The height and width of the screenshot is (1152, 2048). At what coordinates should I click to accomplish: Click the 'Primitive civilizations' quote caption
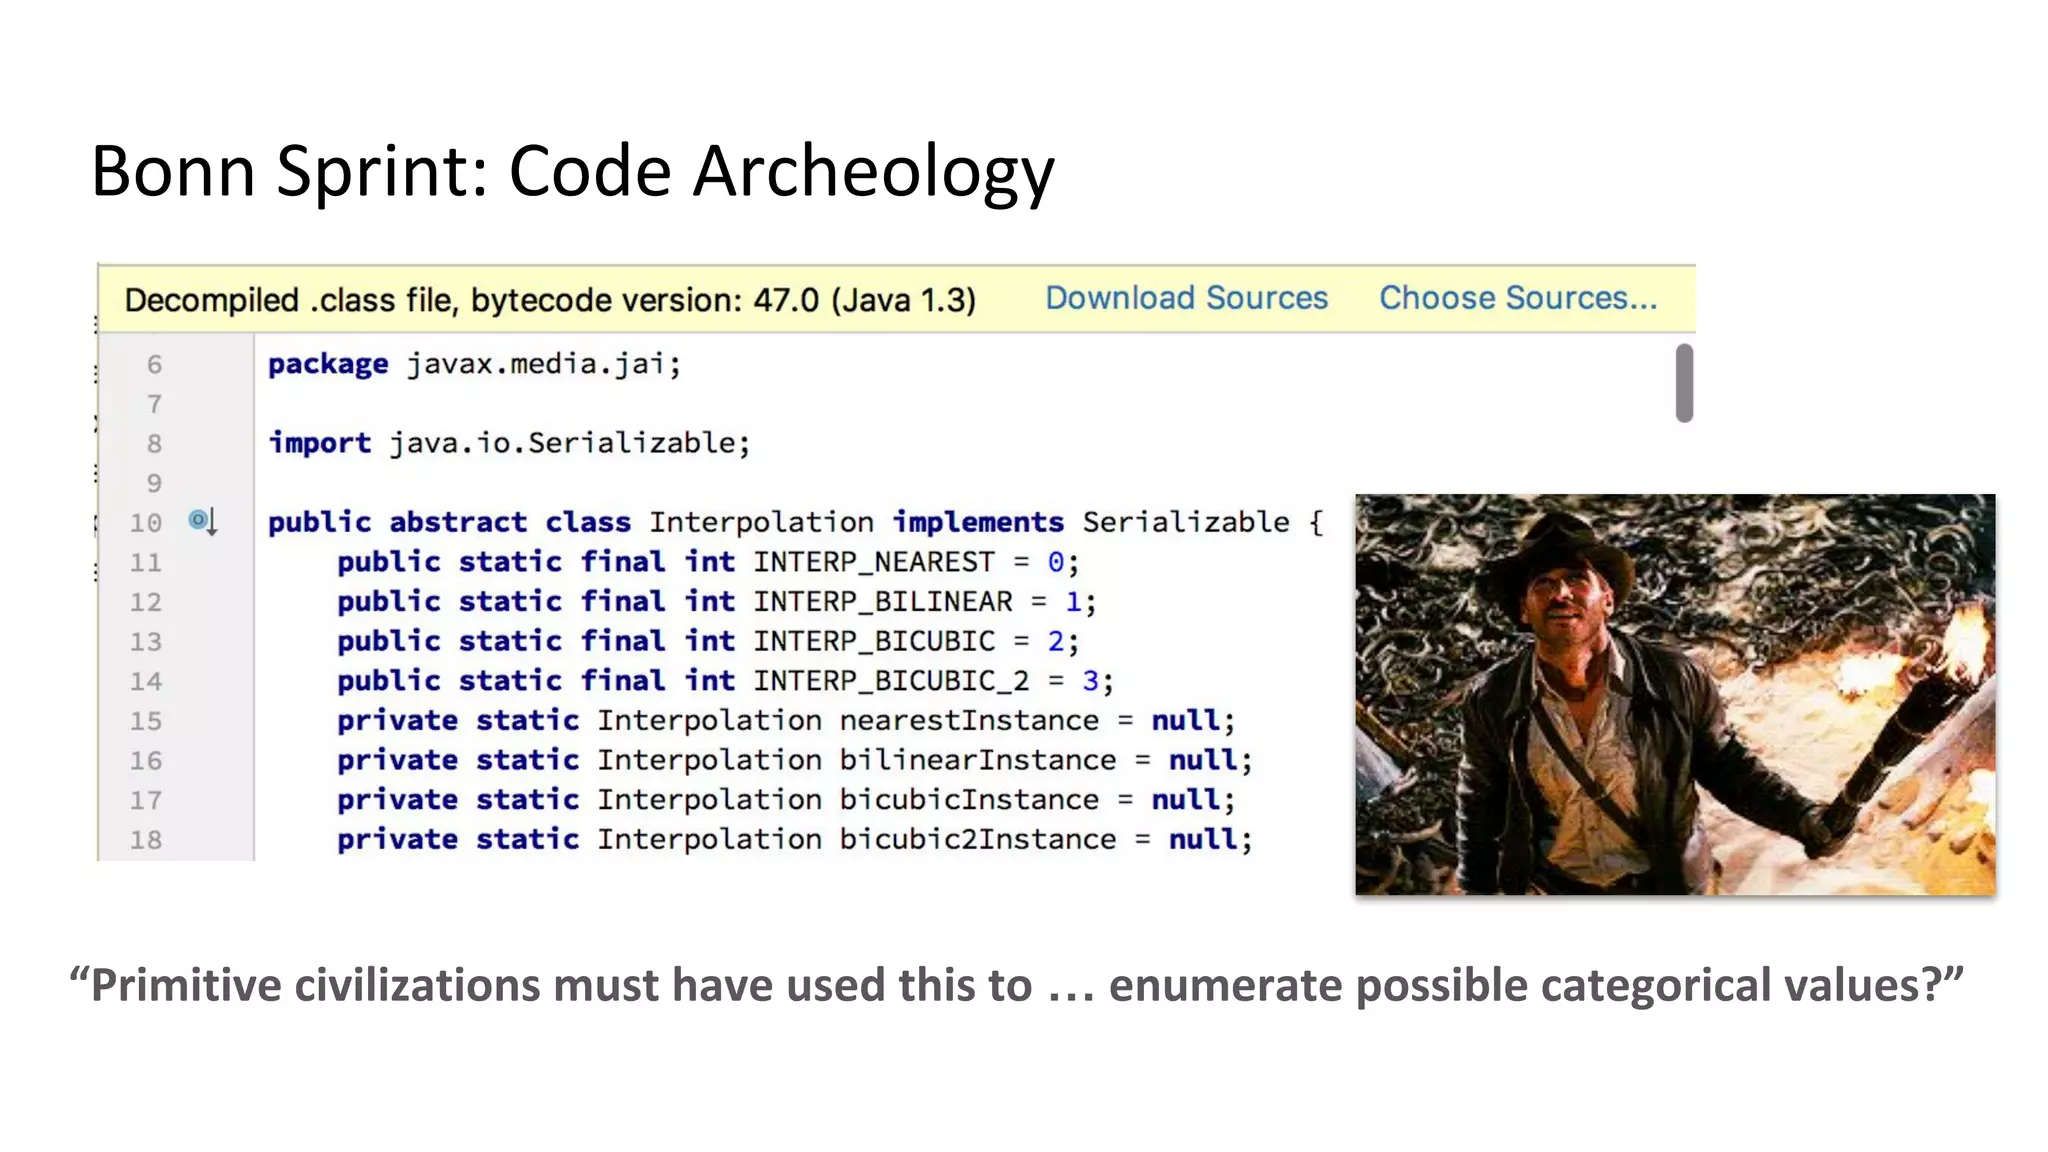coord(1016,985)
